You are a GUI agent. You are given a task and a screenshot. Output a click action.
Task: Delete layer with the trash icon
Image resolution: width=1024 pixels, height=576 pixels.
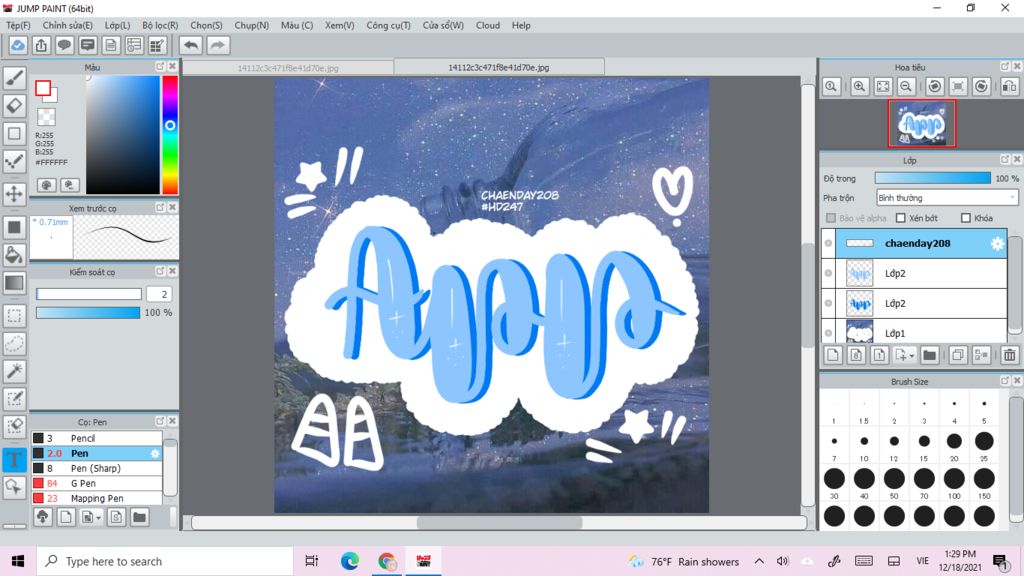[x=1010, y=355]
